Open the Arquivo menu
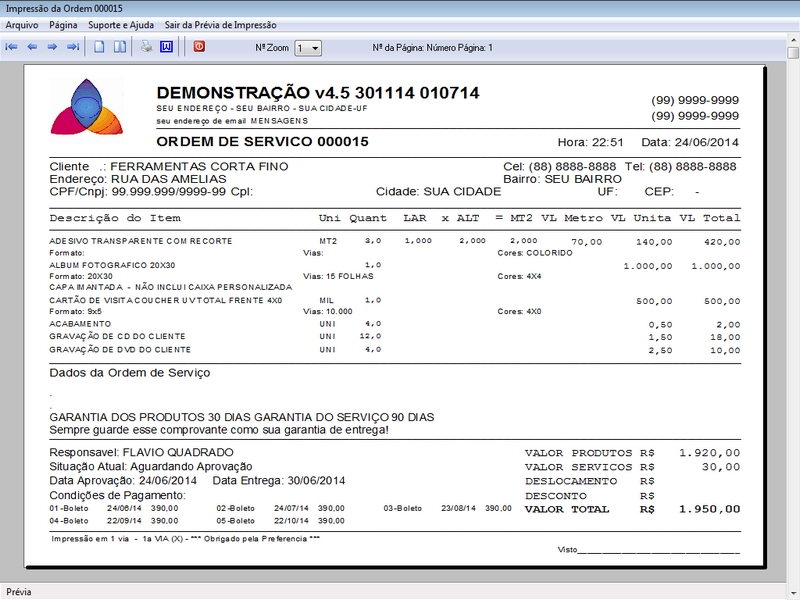 tap(22, 24)
